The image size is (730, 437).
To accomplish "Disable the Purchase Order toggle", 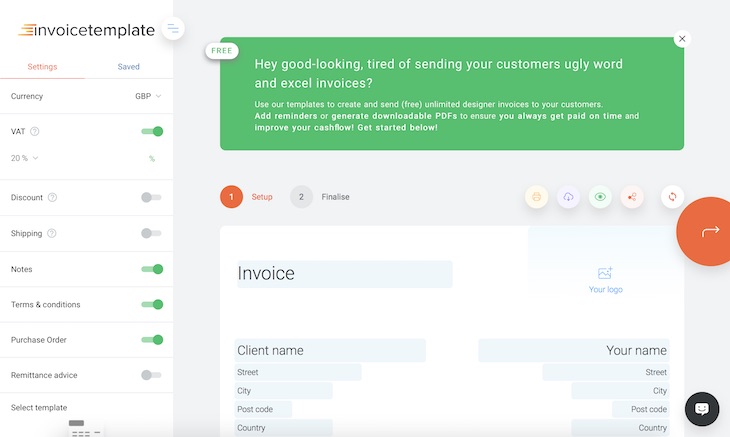I will [152, 340].
